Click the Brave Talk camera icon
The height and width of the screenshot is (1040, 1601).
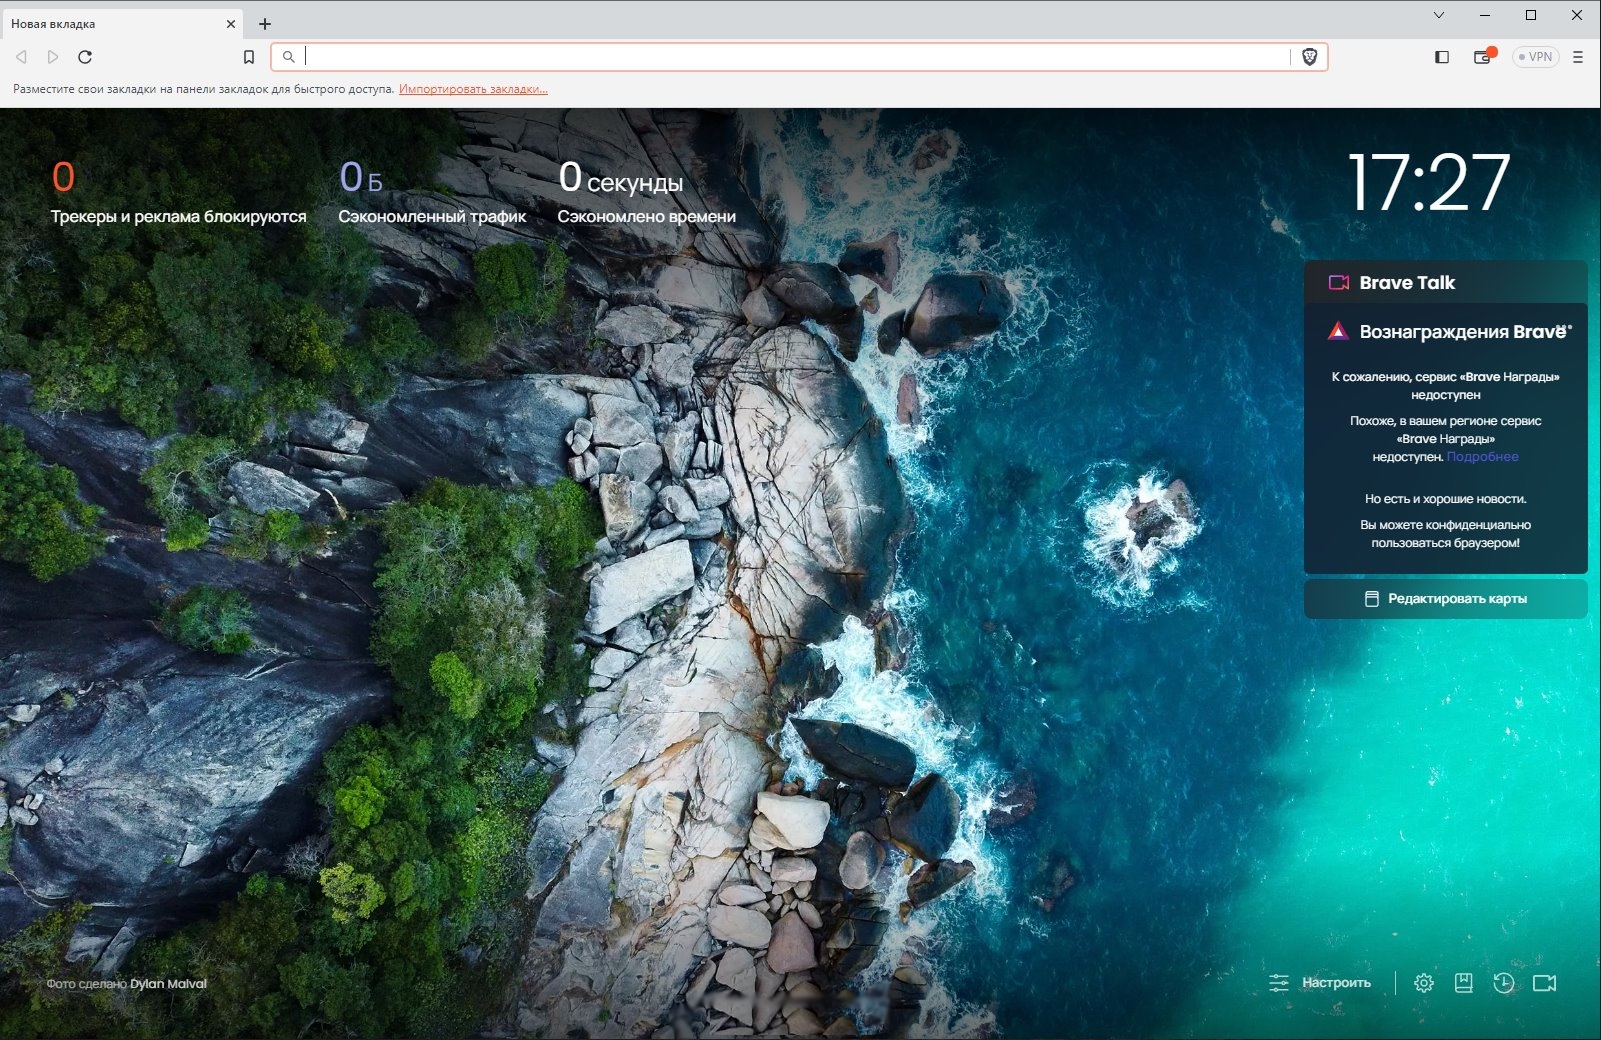coord(1339,283)
